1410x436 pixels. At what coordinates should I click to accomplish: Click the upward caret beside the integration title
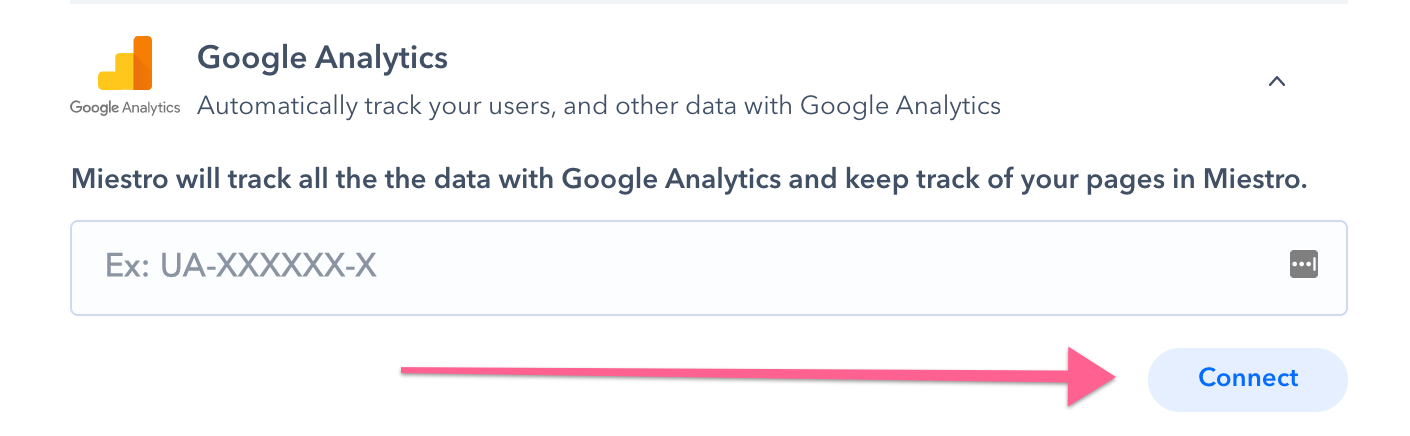tap(1276, 82)
